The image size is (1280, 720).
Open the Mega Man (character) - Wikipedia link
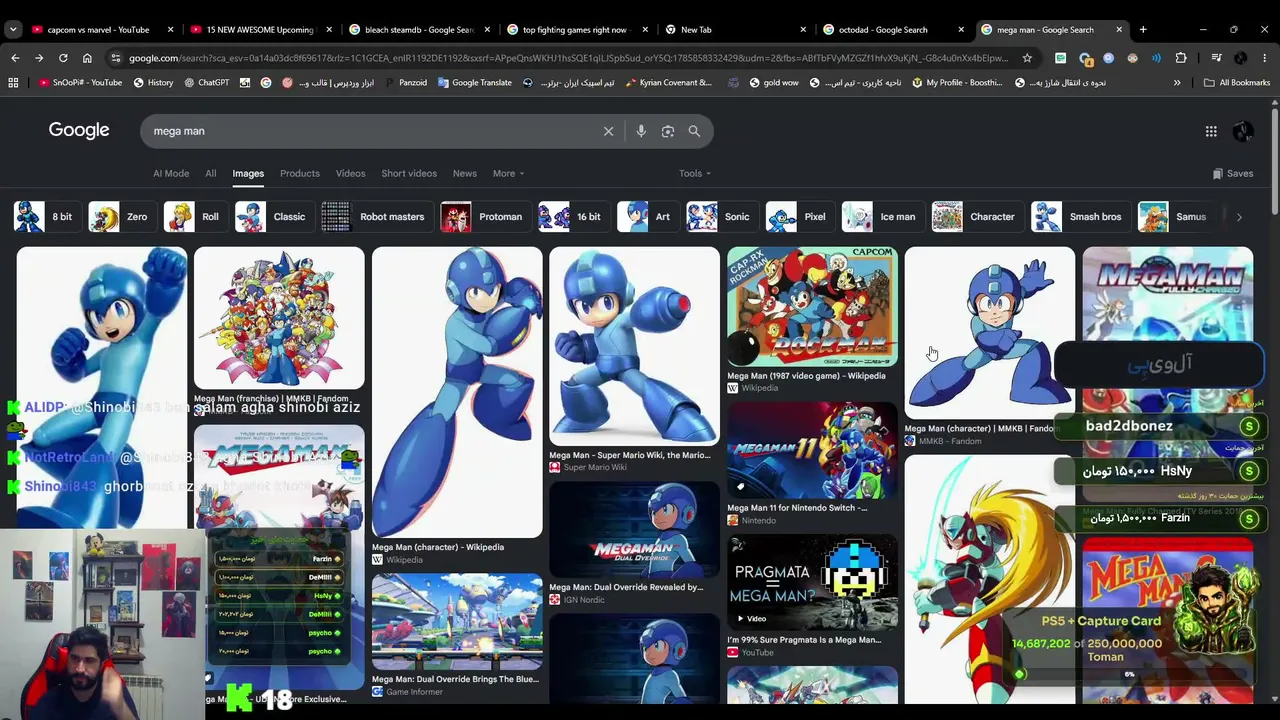click(x=438, y=547)
